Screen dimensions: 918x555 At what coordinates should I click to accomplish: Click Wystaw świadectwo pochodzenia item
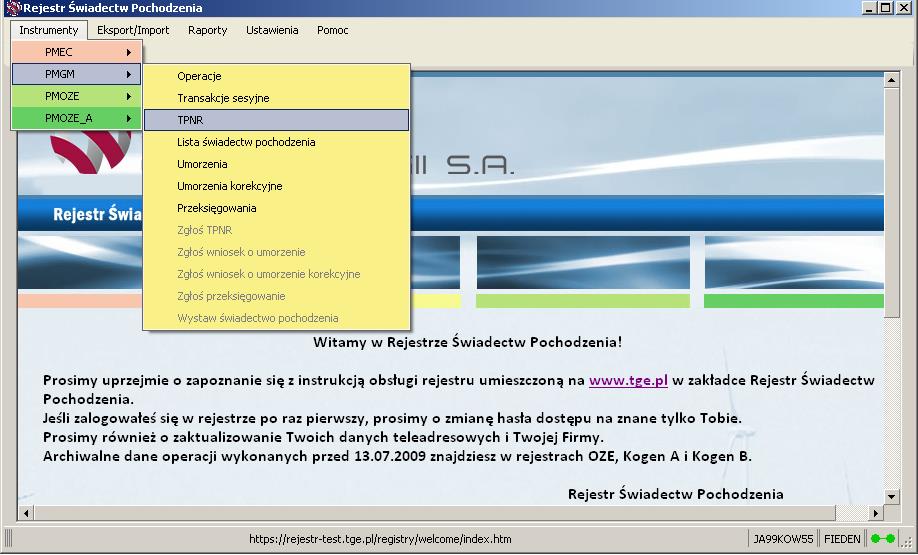(276, 318)
